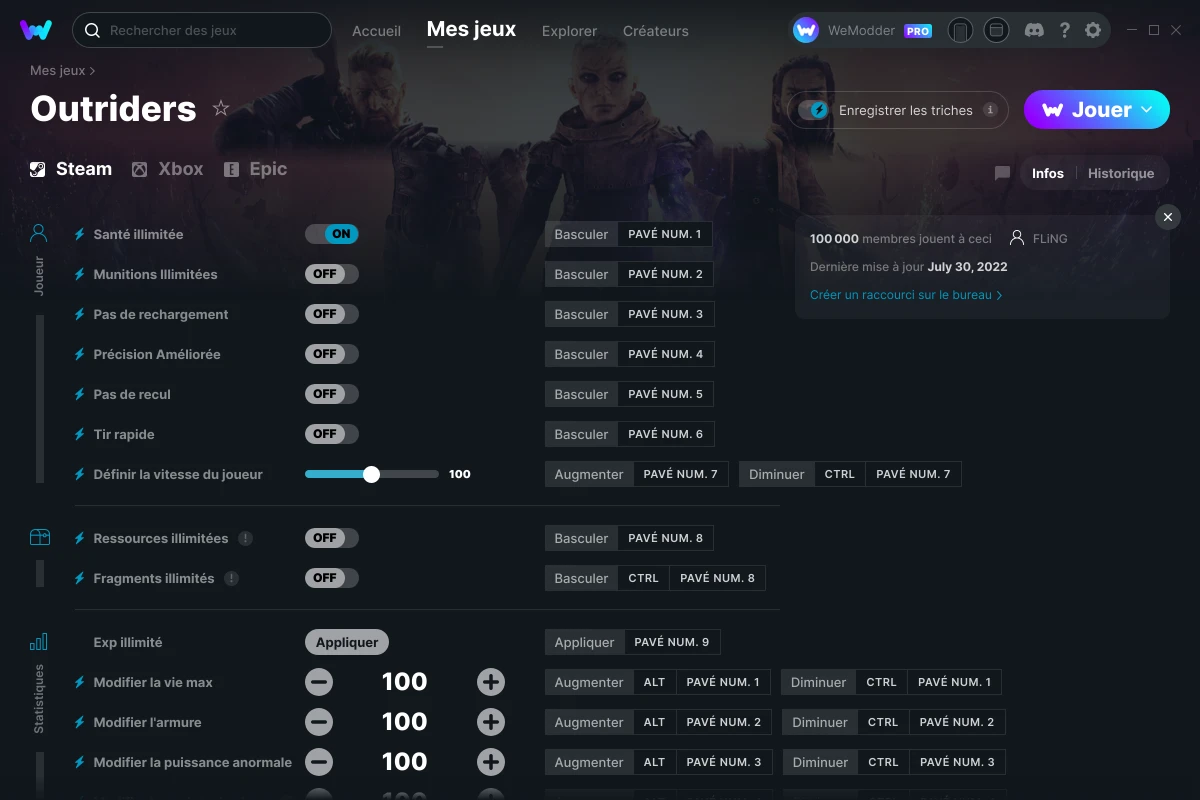Viewport: 1200px width, 800px height.
Task: Enable Fragments illimités toggle
Action: click(332, 578)
